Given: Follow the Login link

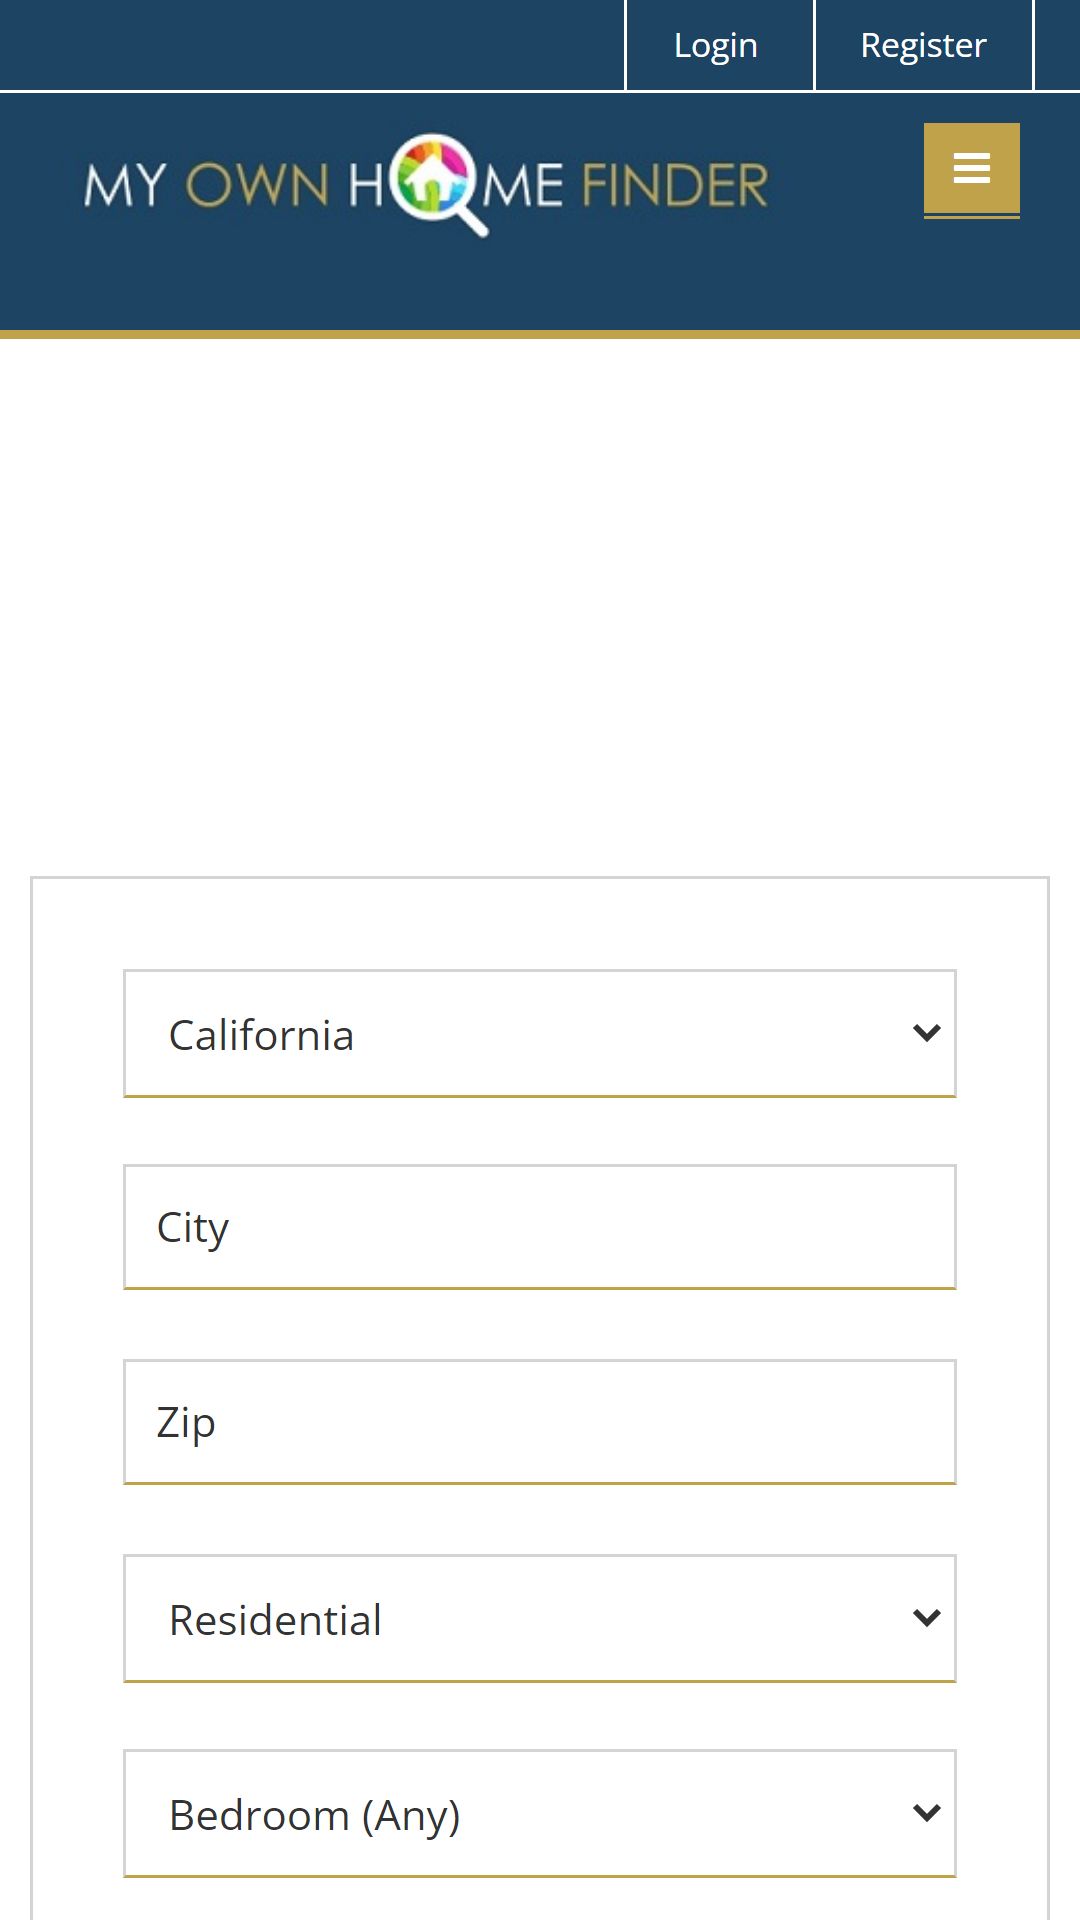Looking at the screenshot, I should tap(716, 45).
